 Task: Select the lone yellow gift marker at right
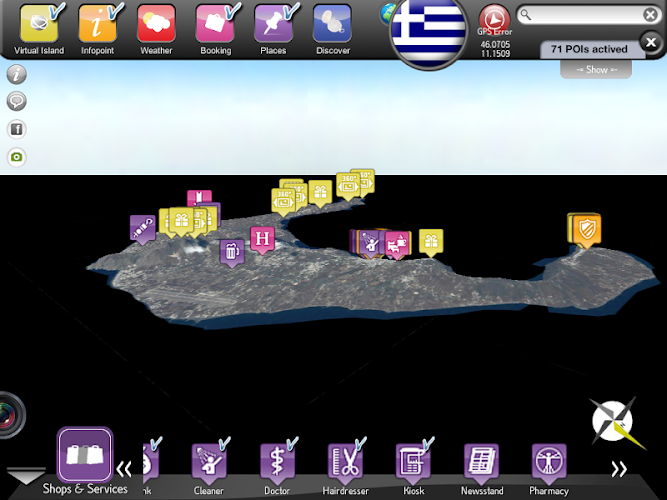click(431, 242)
